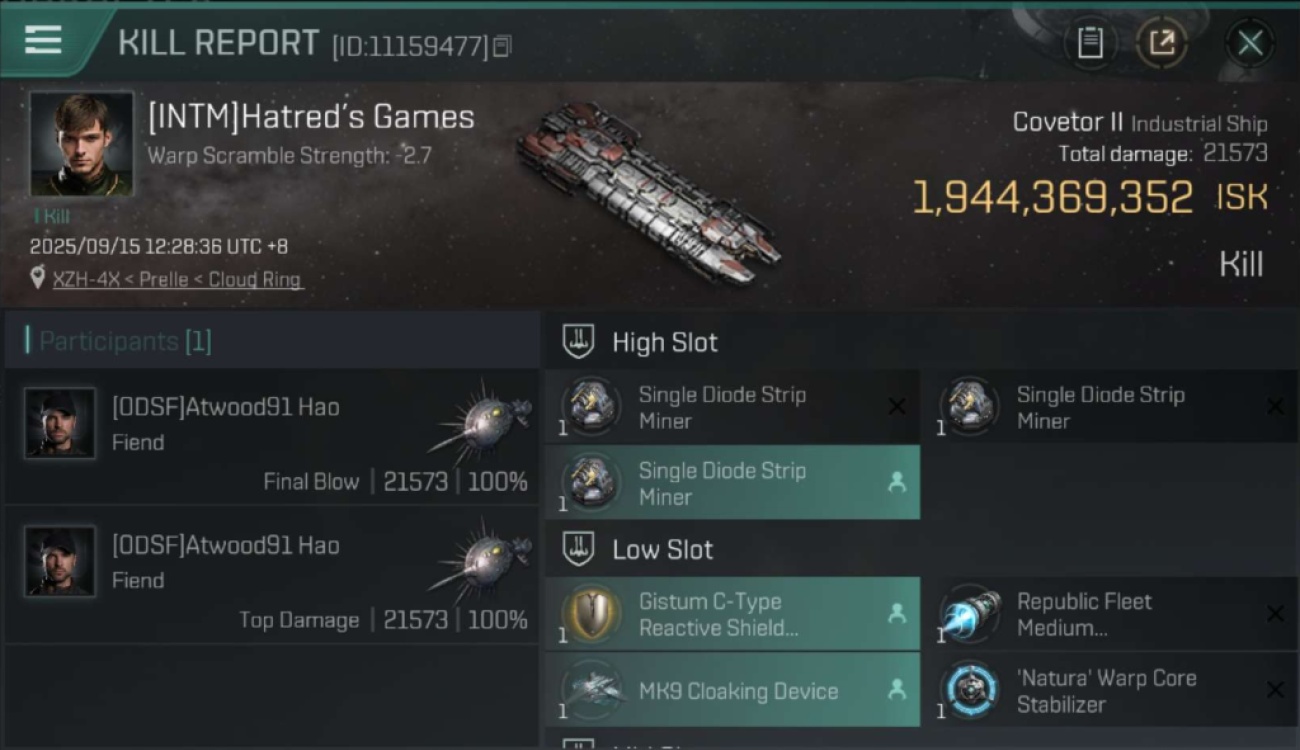Click the Covetor II ship image
Viewport: 1300px width, 750px height.
tap(647, 191)
